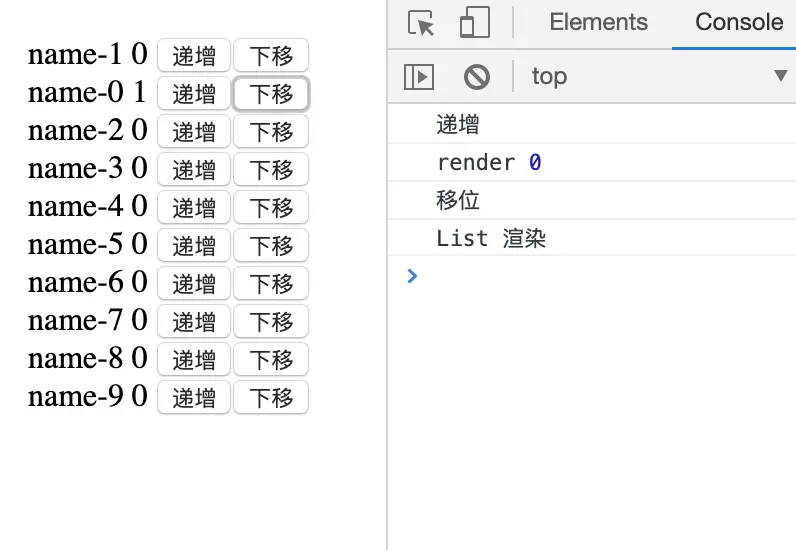Open the top context dropdown arrow
The width and height of the screenshot is (796, 550).
[781, 76]
